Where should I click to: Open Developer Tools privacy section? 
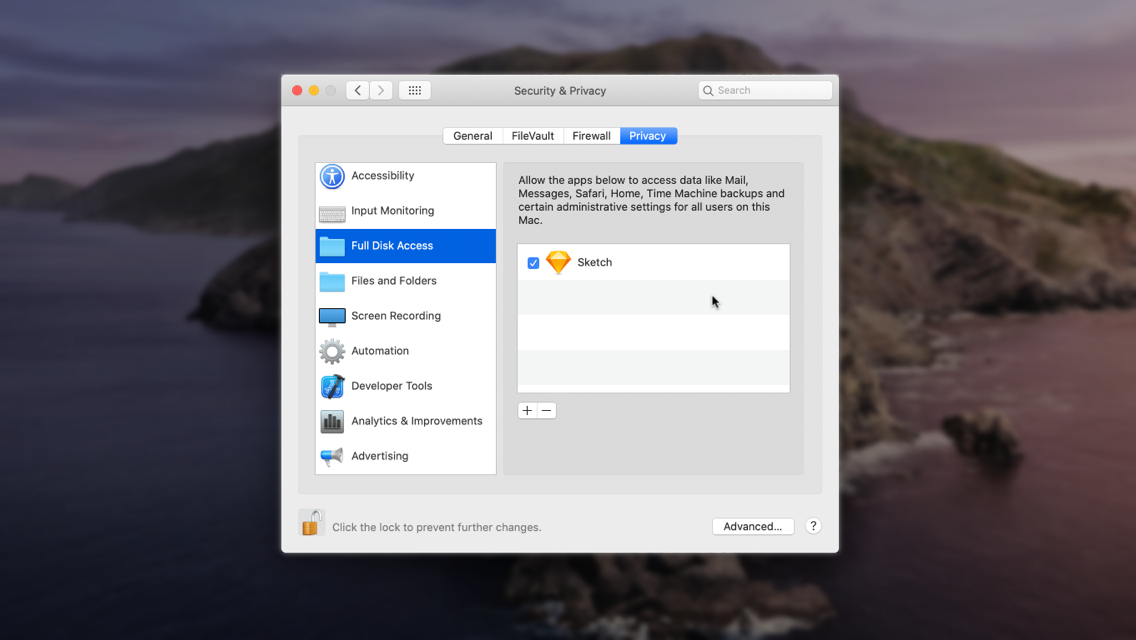(391, 386)
